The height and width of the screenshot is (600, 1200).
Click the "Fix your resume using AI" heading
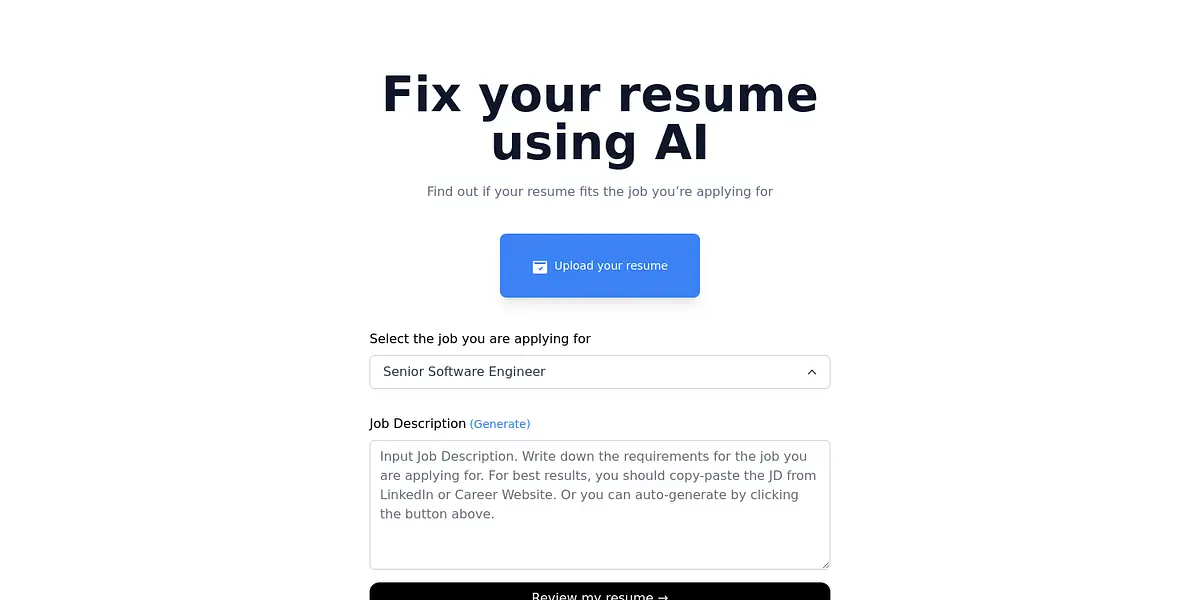point(600,118)
